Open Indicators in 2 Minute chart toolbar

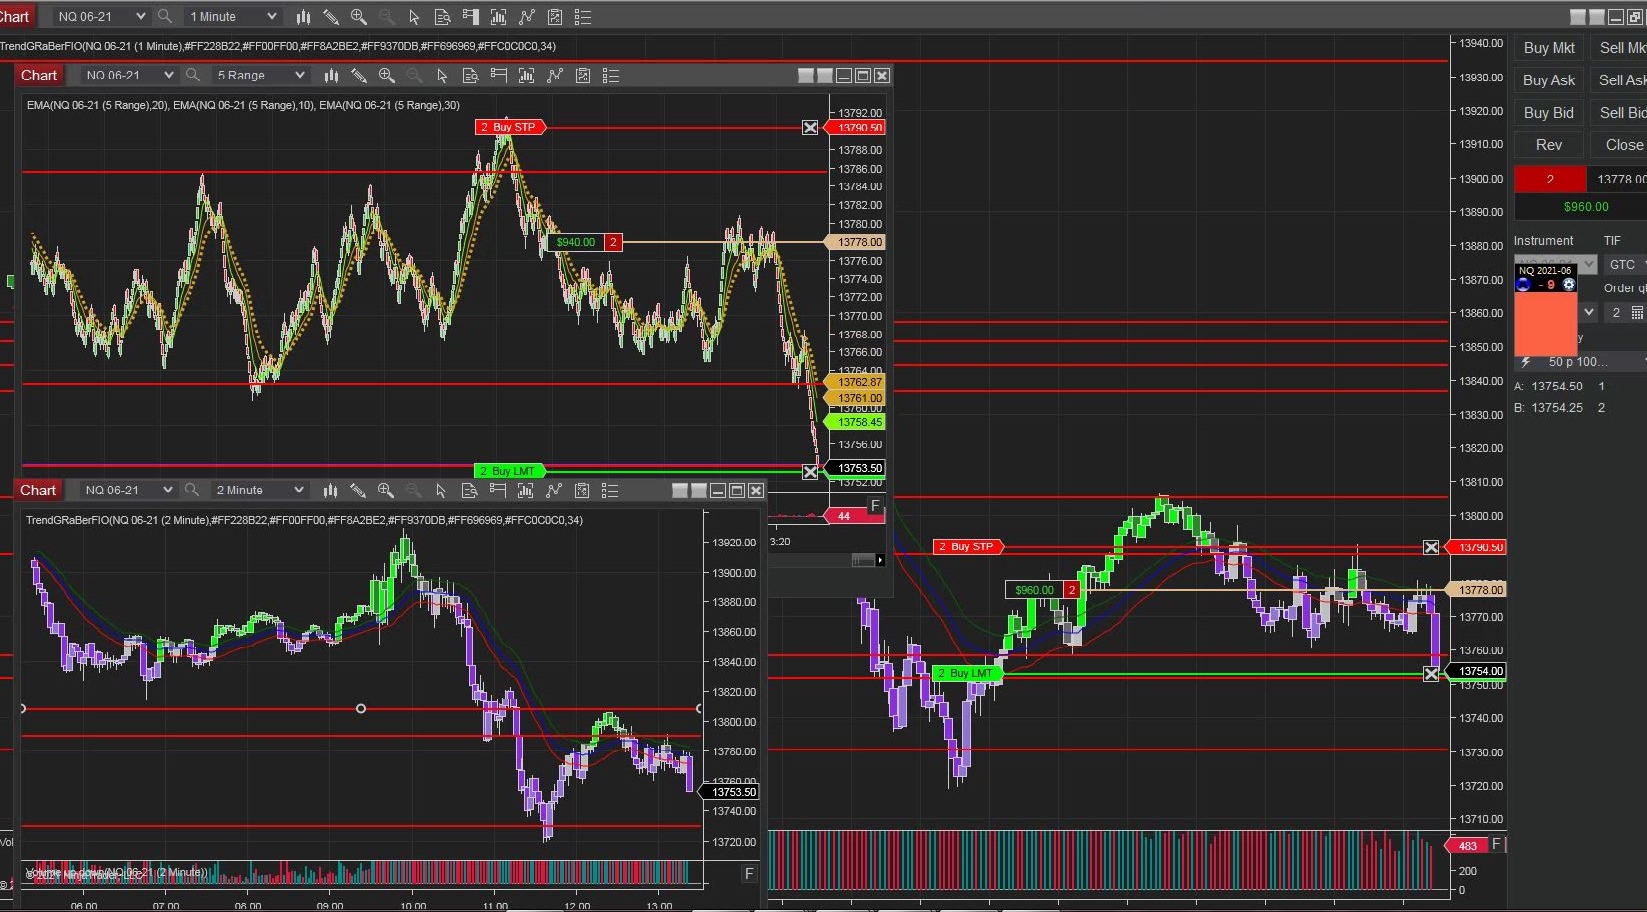554,490
